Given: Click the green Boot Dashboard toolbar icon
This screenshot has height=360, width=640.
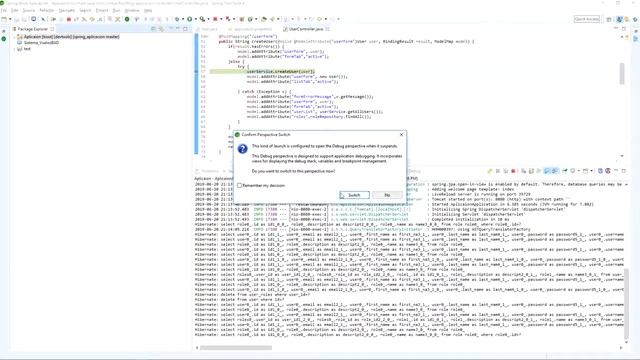Looking at the screenshot, I should coord(127,19).
